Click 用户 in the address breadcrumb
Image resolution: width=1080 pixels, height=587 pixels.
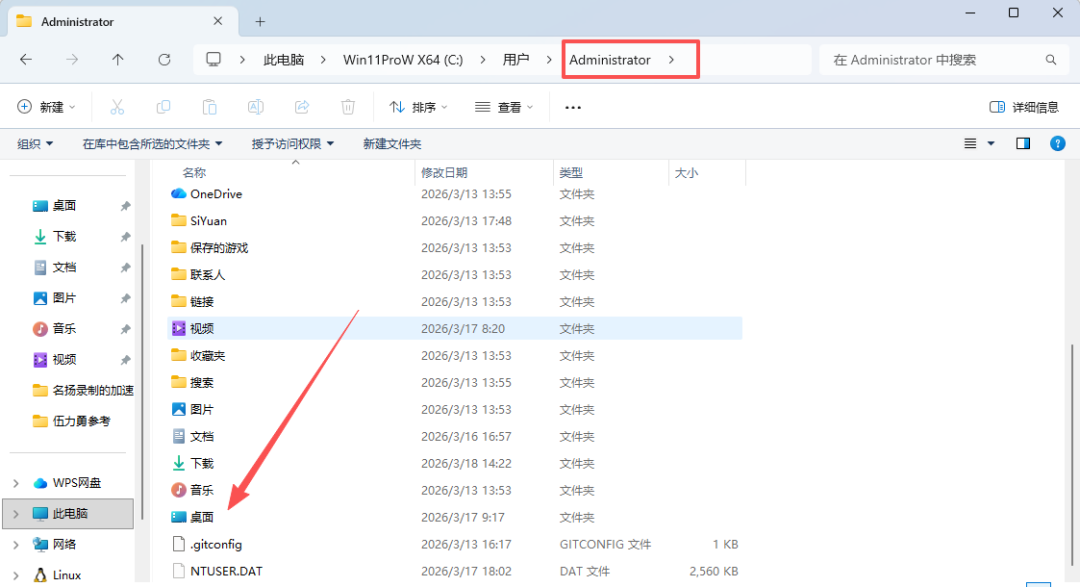point(516,60)
